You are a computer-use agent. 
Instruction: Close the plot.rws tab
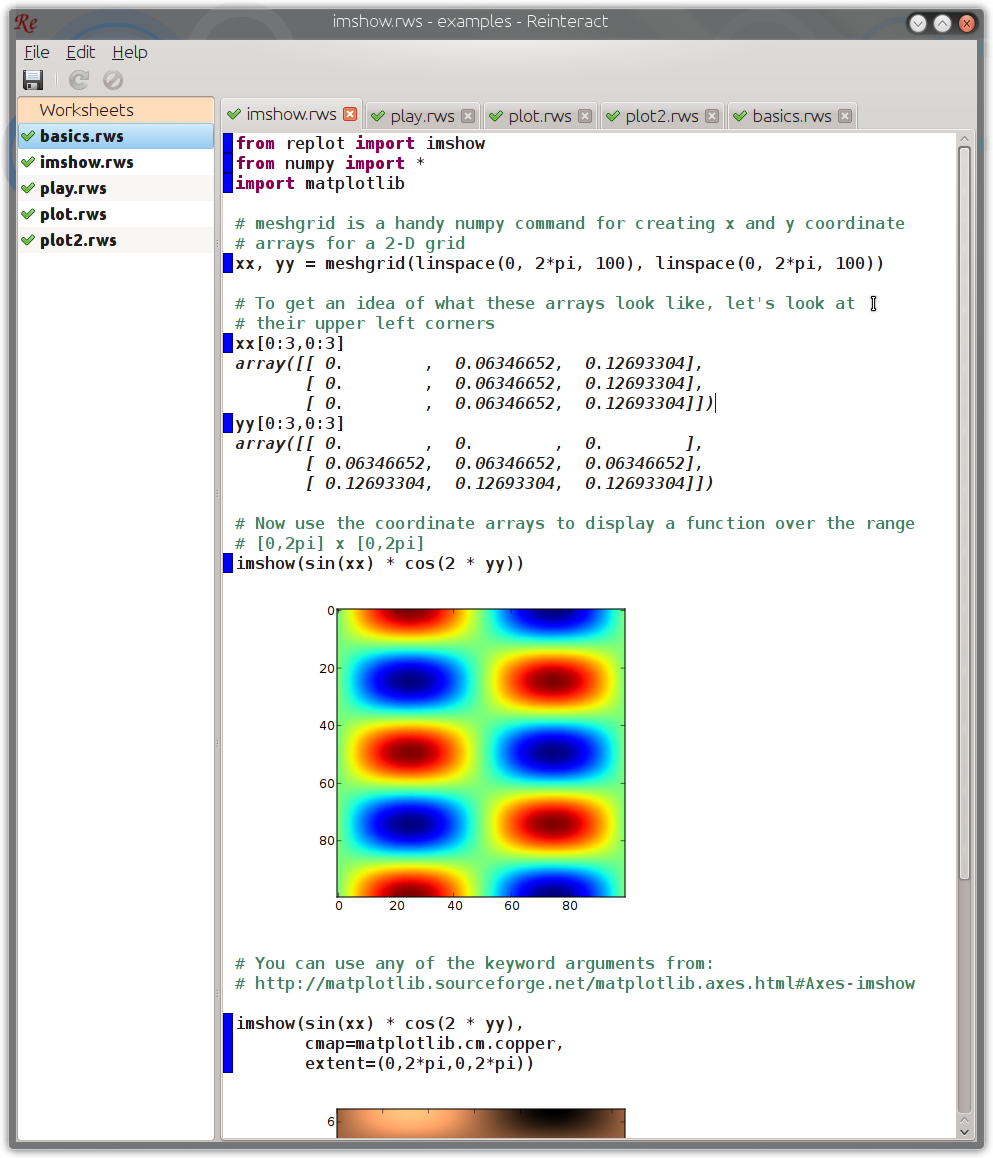585,116
